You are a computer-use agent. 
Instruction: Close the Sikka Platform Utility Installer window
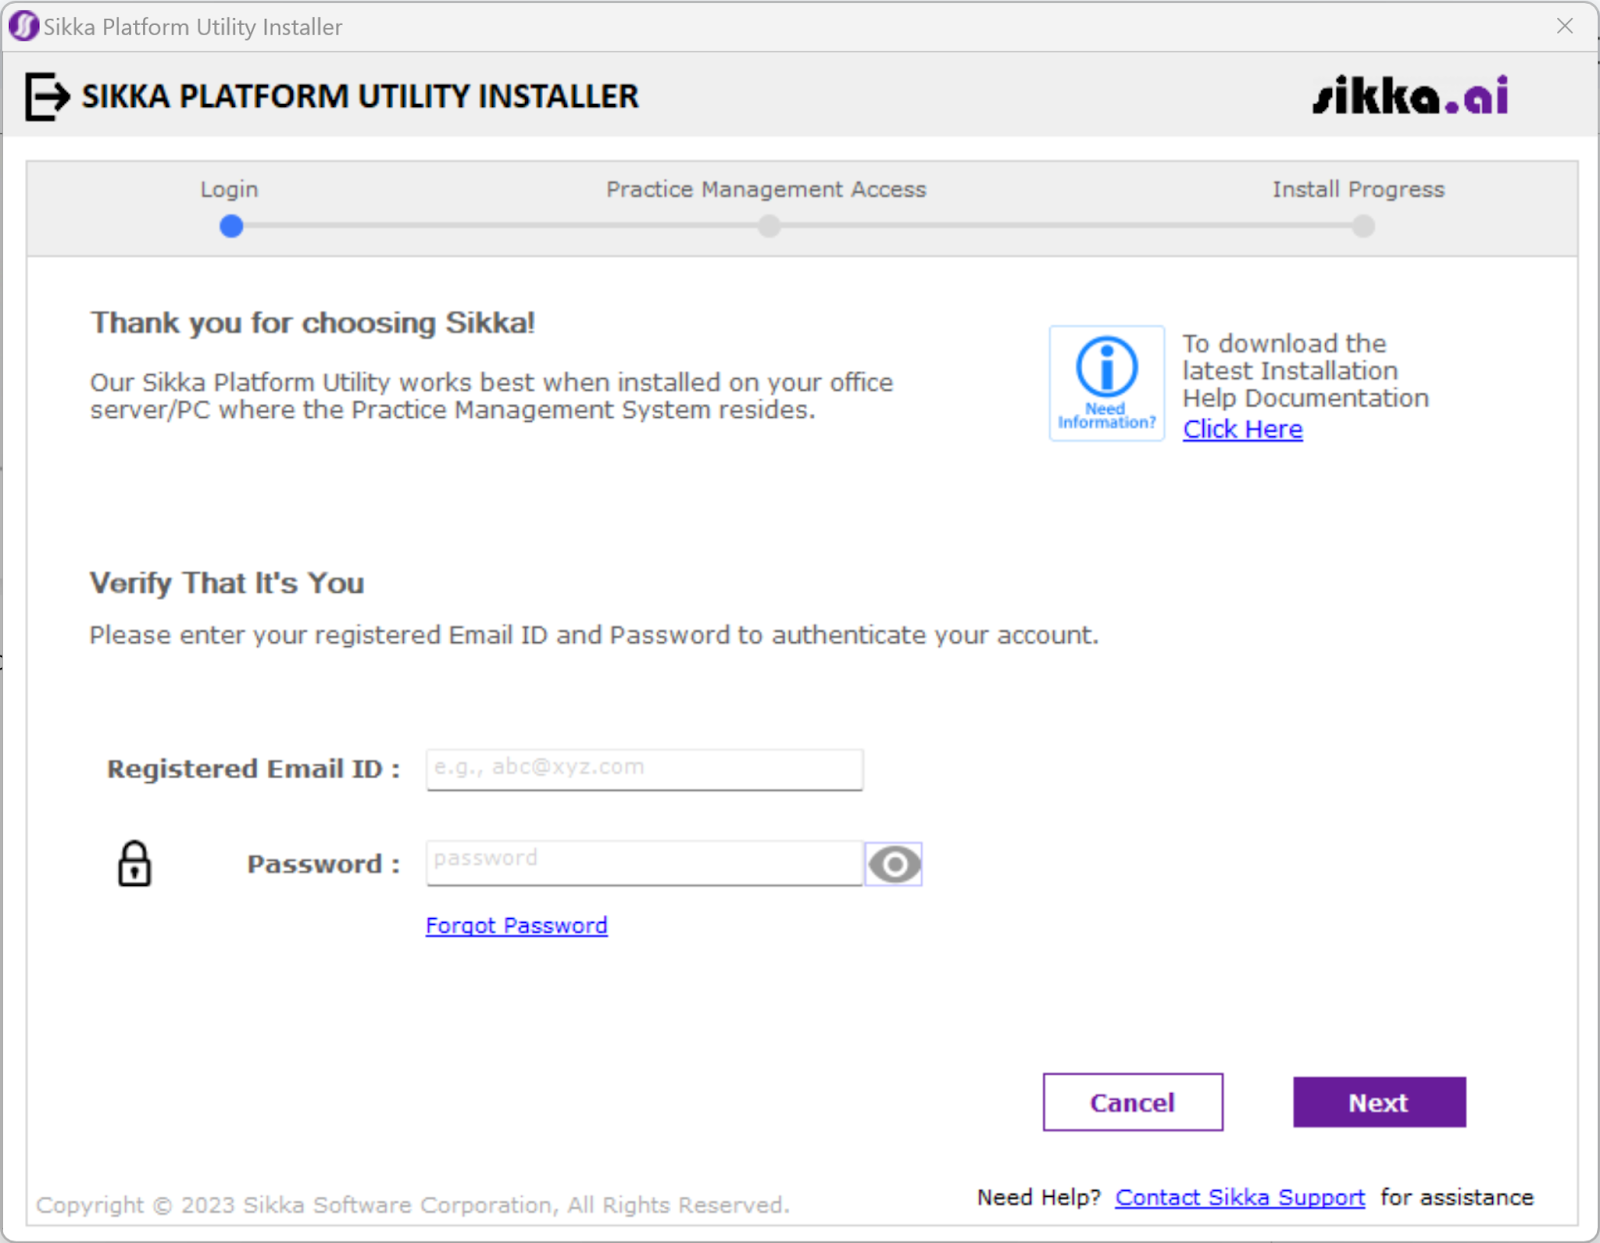tap(1565, 26)
